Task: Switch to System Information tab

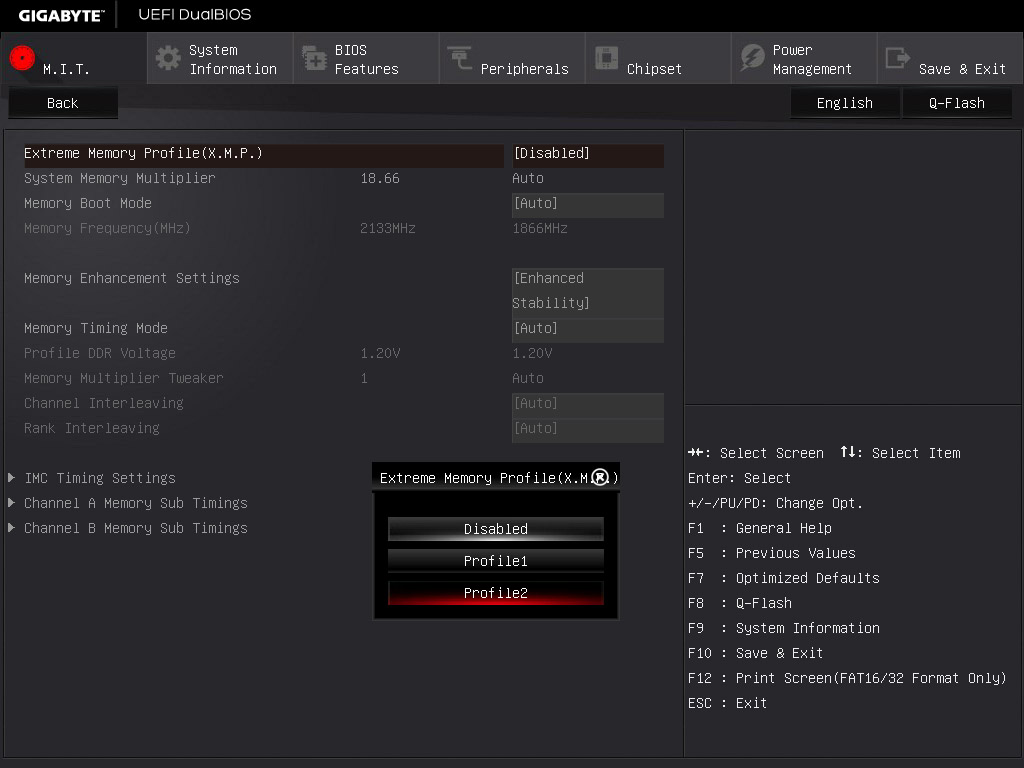Action: point(220,59)
